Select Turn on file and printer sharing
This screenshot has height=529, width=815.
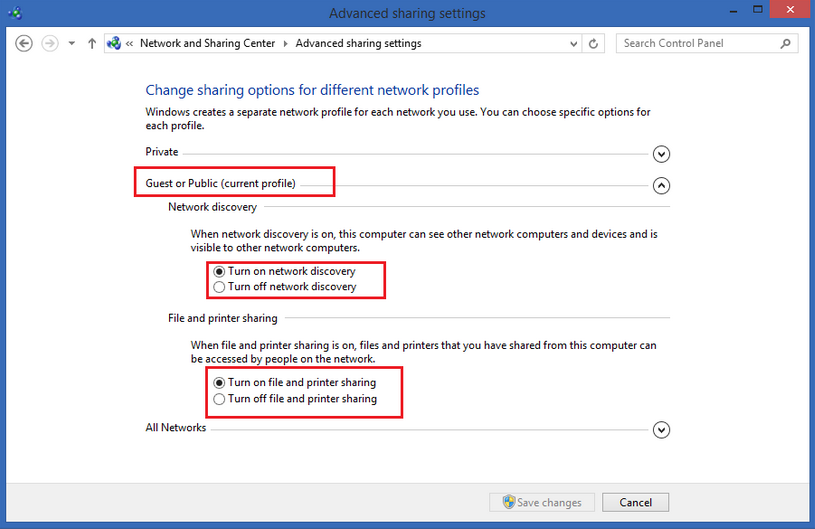295,382
